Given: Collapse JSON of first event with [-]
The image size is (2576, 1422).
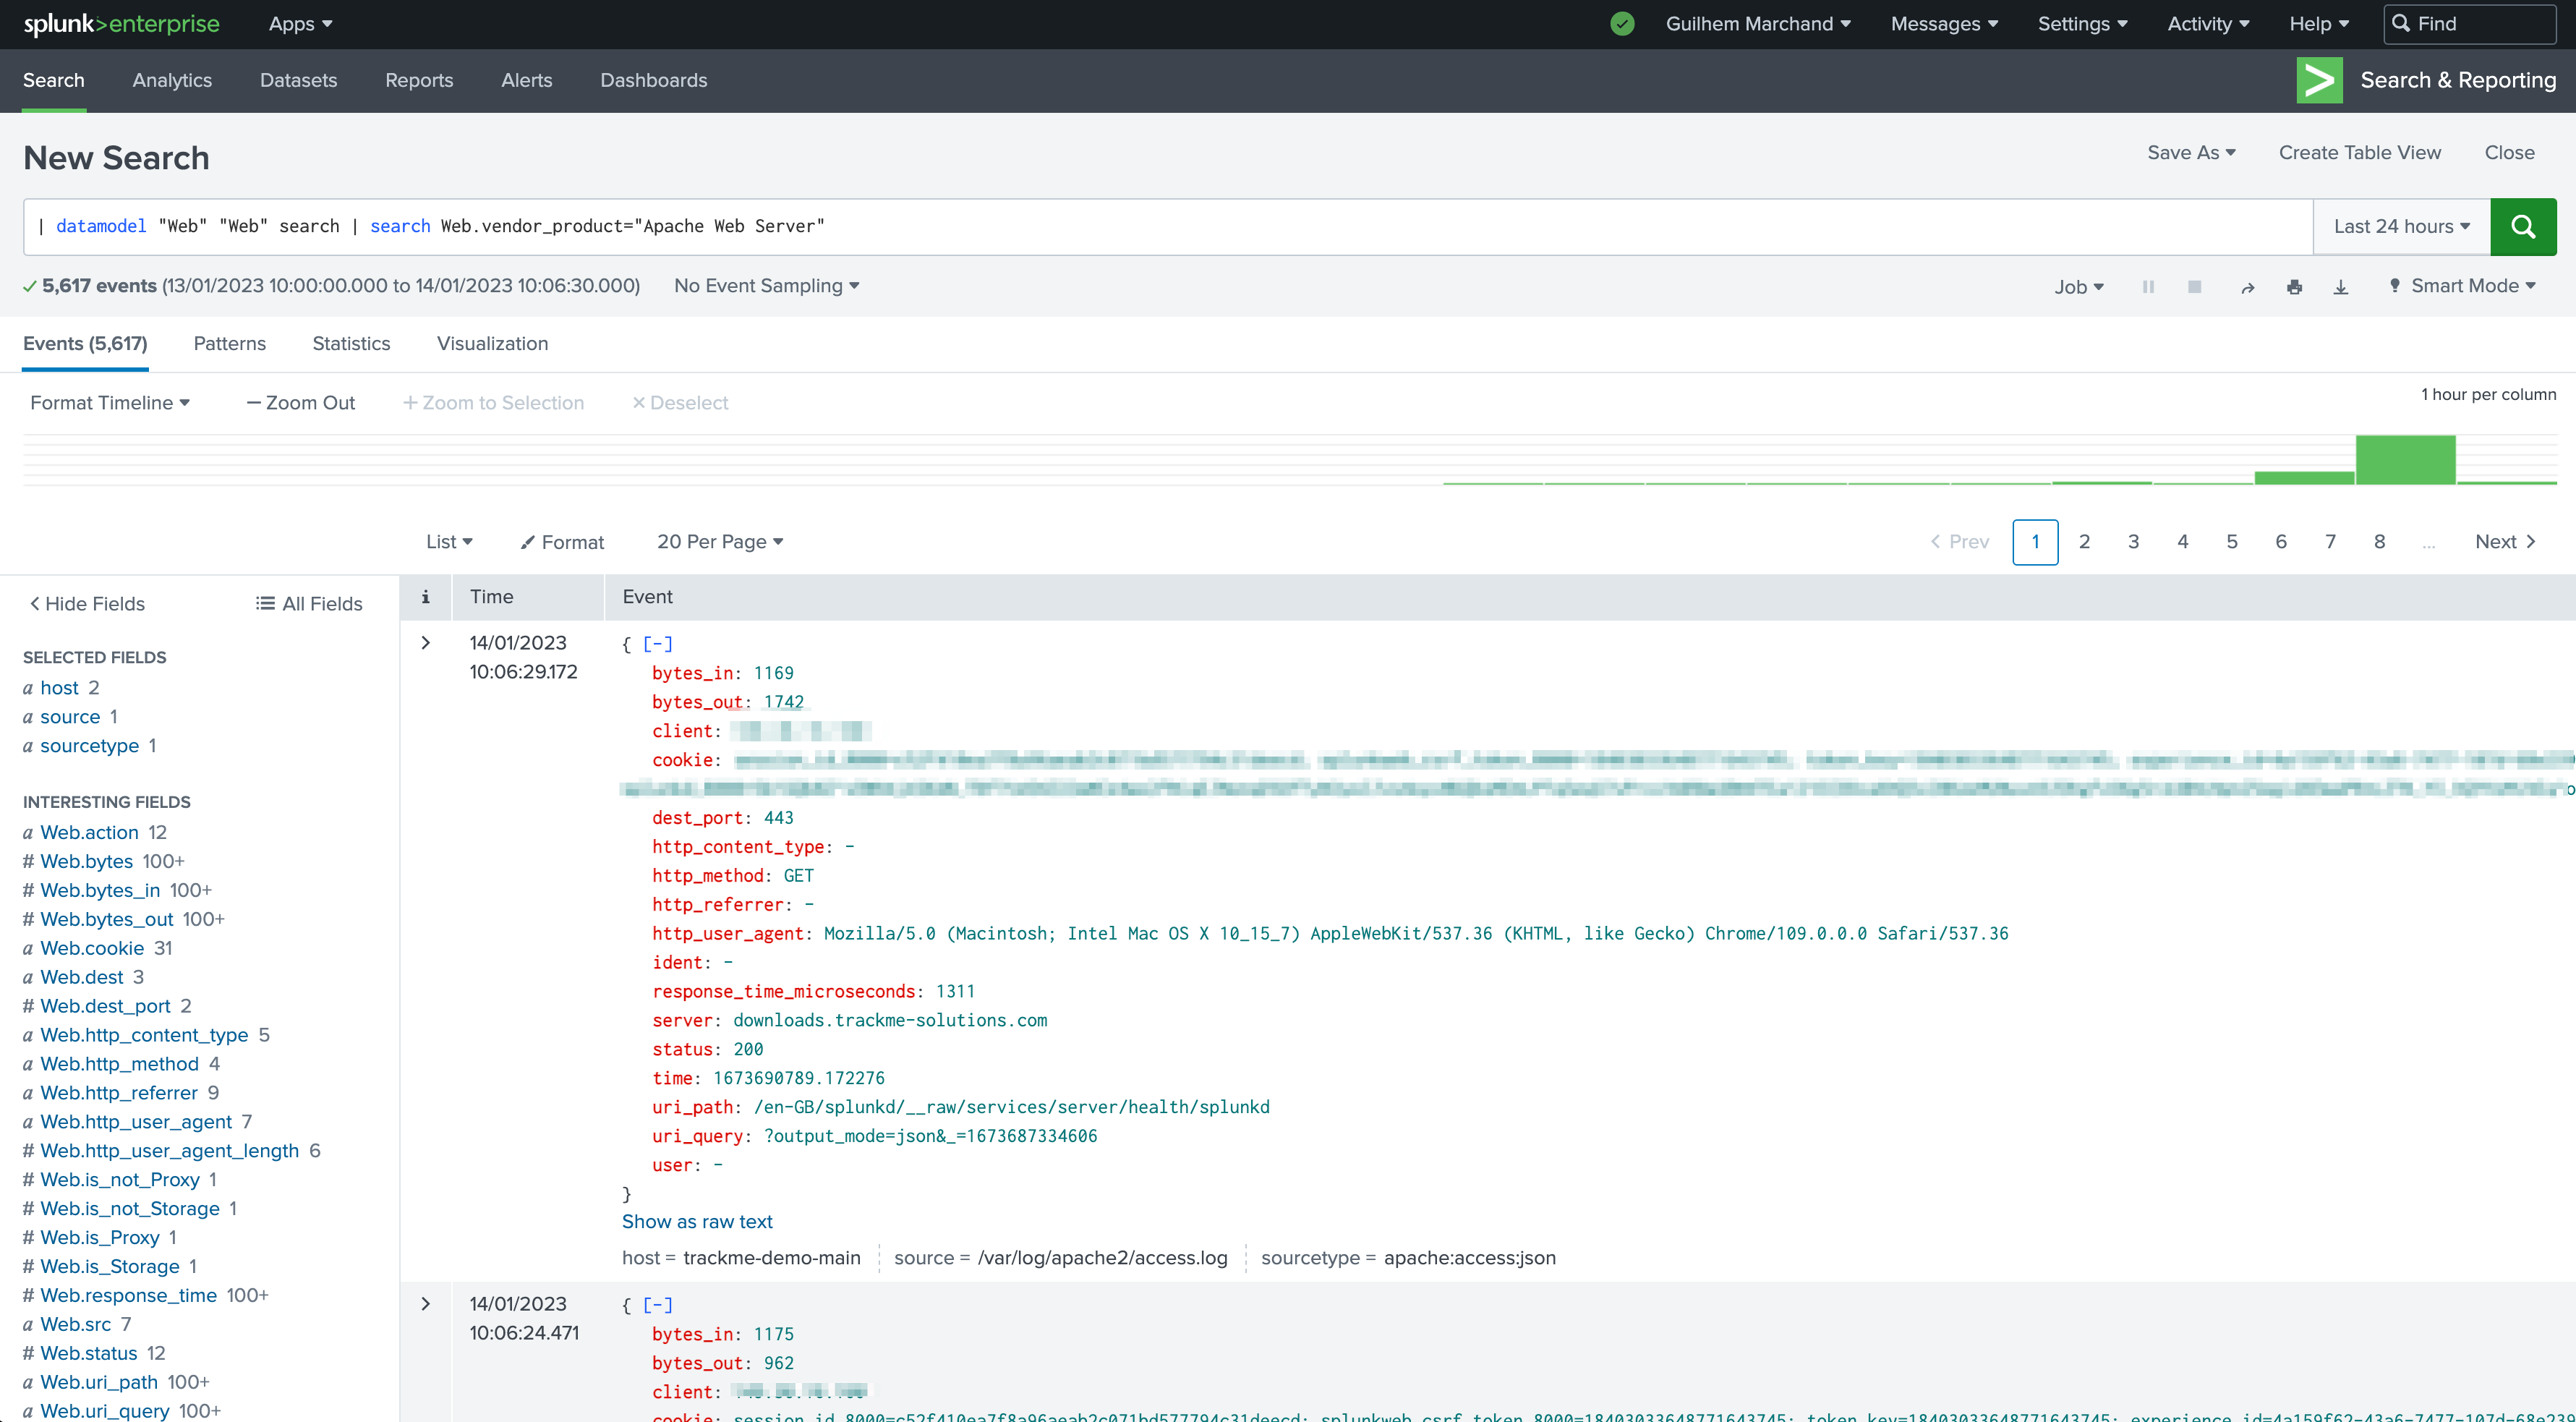Looking at the screenshot, I should point(657,644).
